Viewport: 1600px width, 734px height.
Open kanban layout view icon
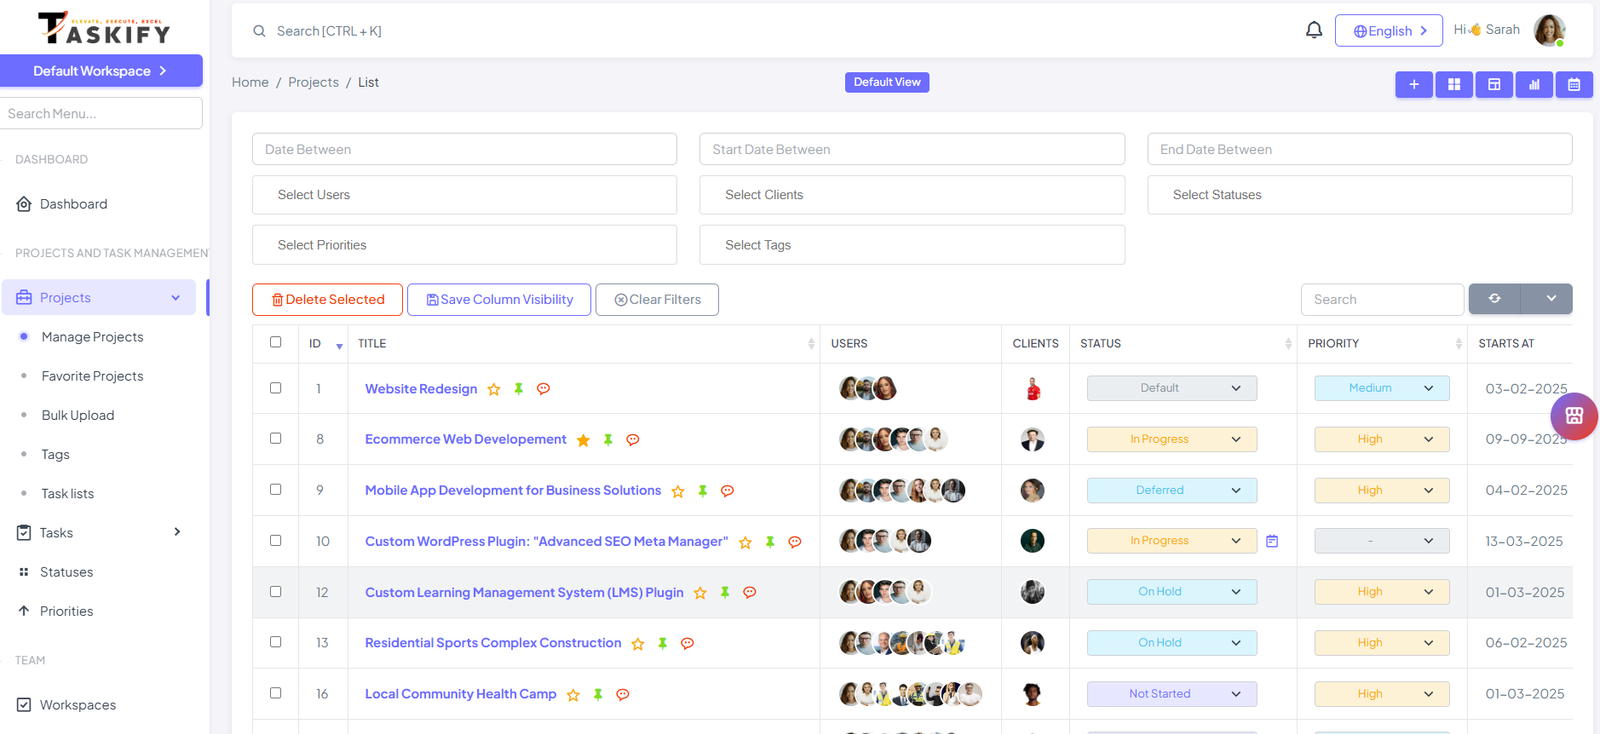click(x=1494, y=85)
